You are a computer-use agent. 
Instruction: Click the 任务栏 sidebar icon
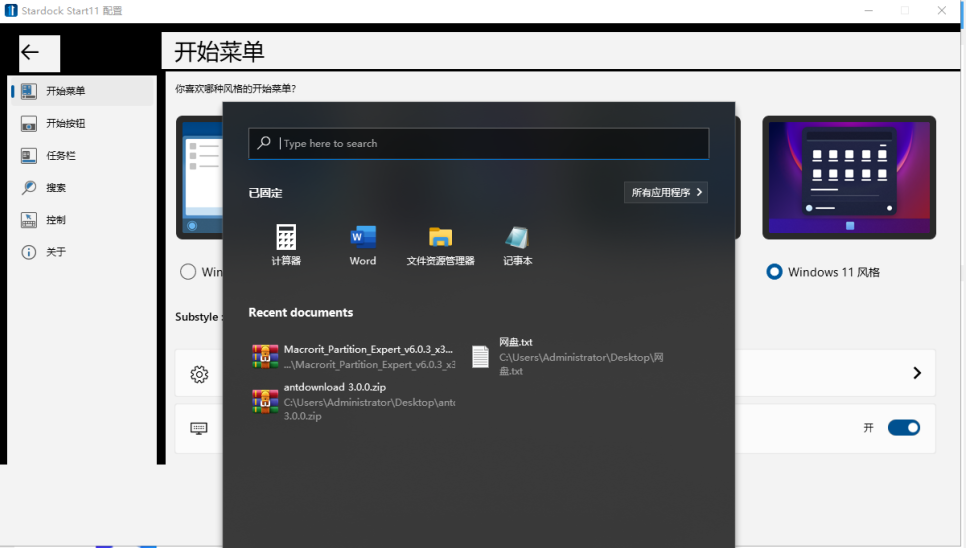point(28,156)
